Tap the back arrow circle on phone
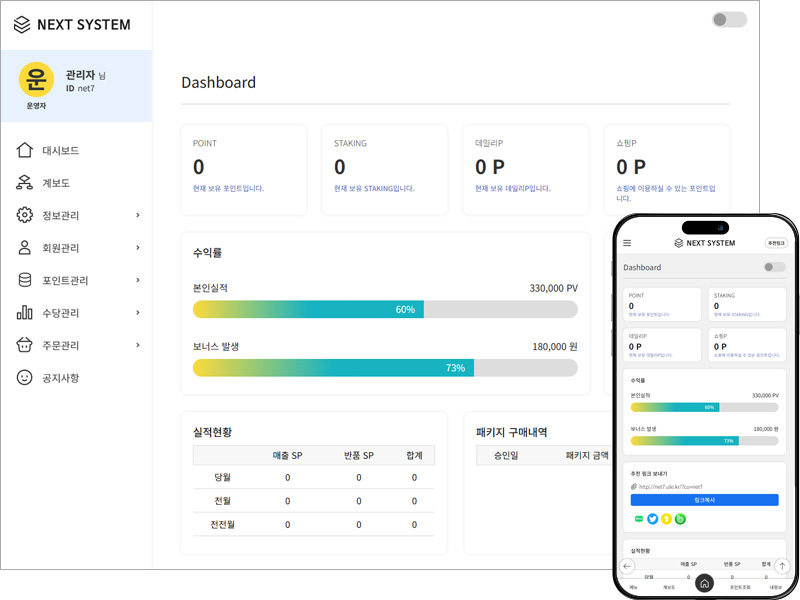The height and width of the screenshot is (600, 800). point(627,566)
